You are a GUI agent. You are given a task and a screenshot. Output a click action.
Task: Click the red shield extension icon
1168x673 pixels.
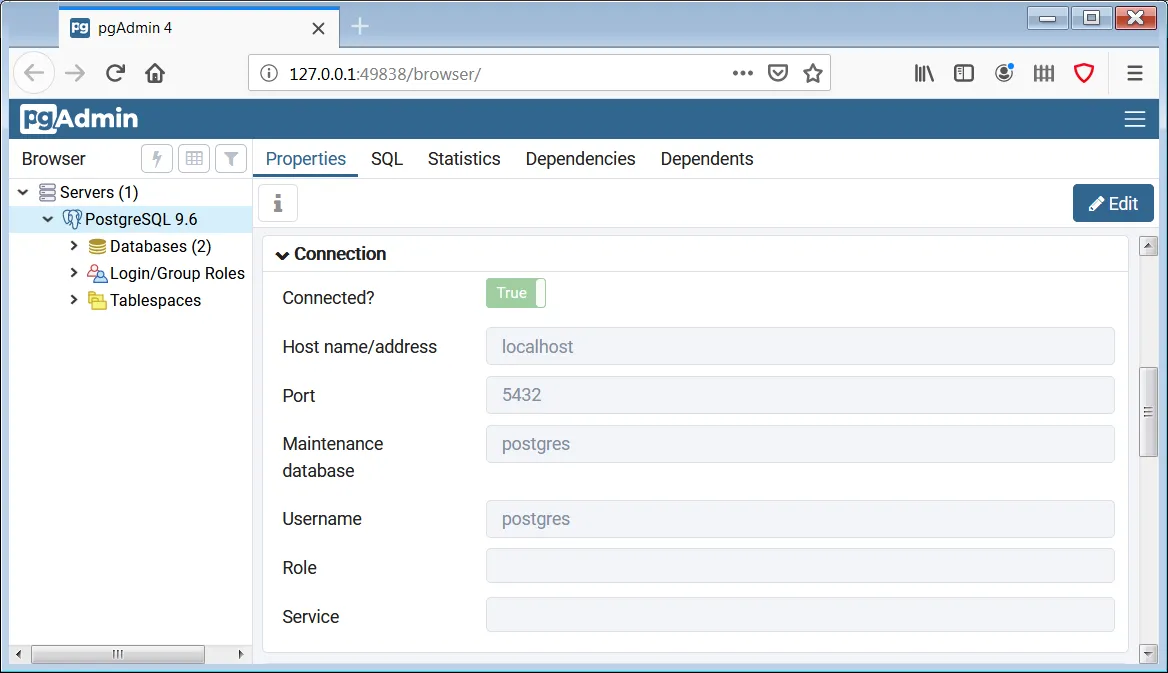click(1084, 73)
